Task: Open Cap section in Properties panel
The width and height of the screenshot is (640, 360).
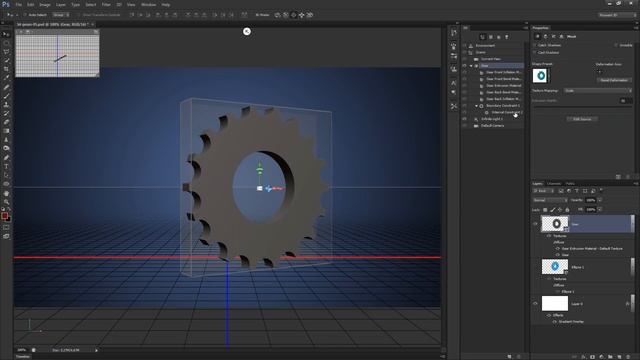Action: (553, 36)
